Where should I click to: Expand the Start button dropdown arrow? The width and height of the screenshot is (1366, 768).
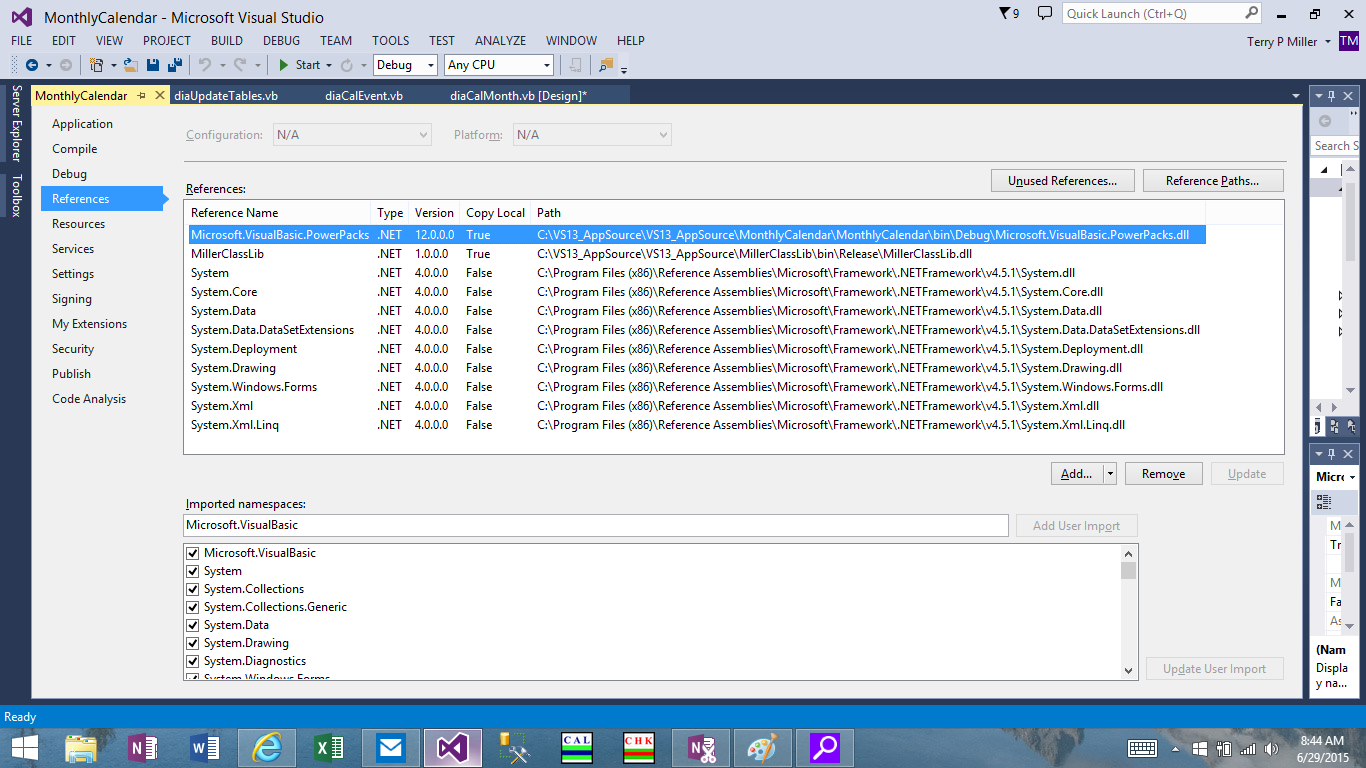tap(328, 66)
